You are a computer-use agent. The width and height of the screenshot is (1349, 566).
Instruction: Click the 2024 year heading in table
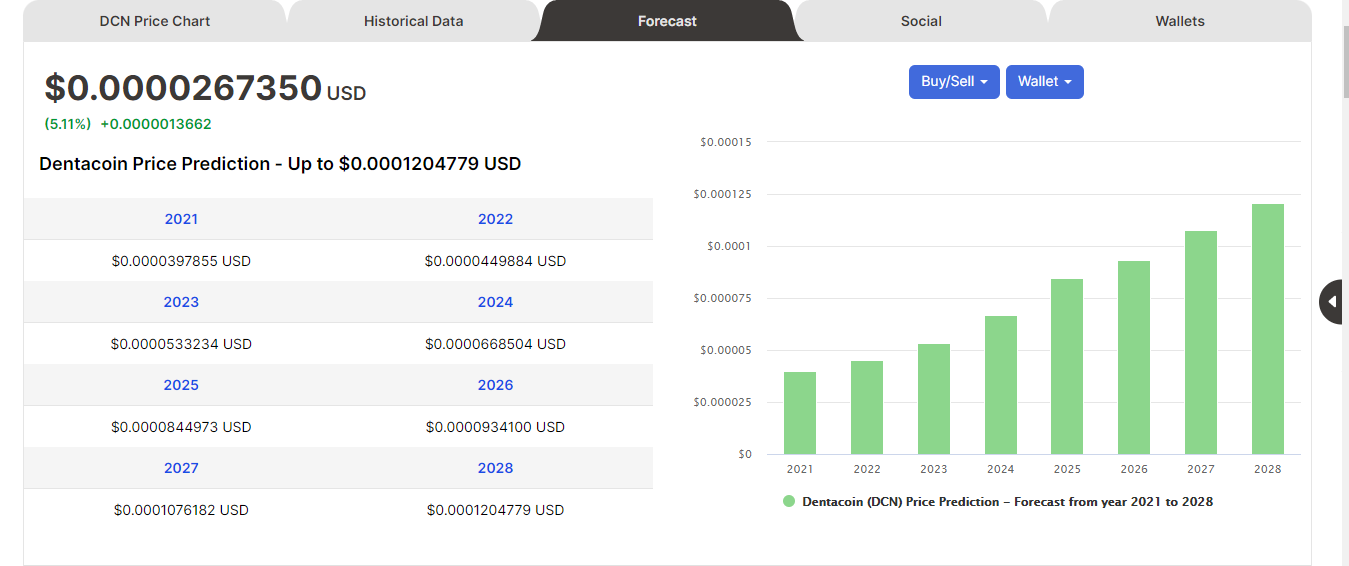(x=495, y=302)
